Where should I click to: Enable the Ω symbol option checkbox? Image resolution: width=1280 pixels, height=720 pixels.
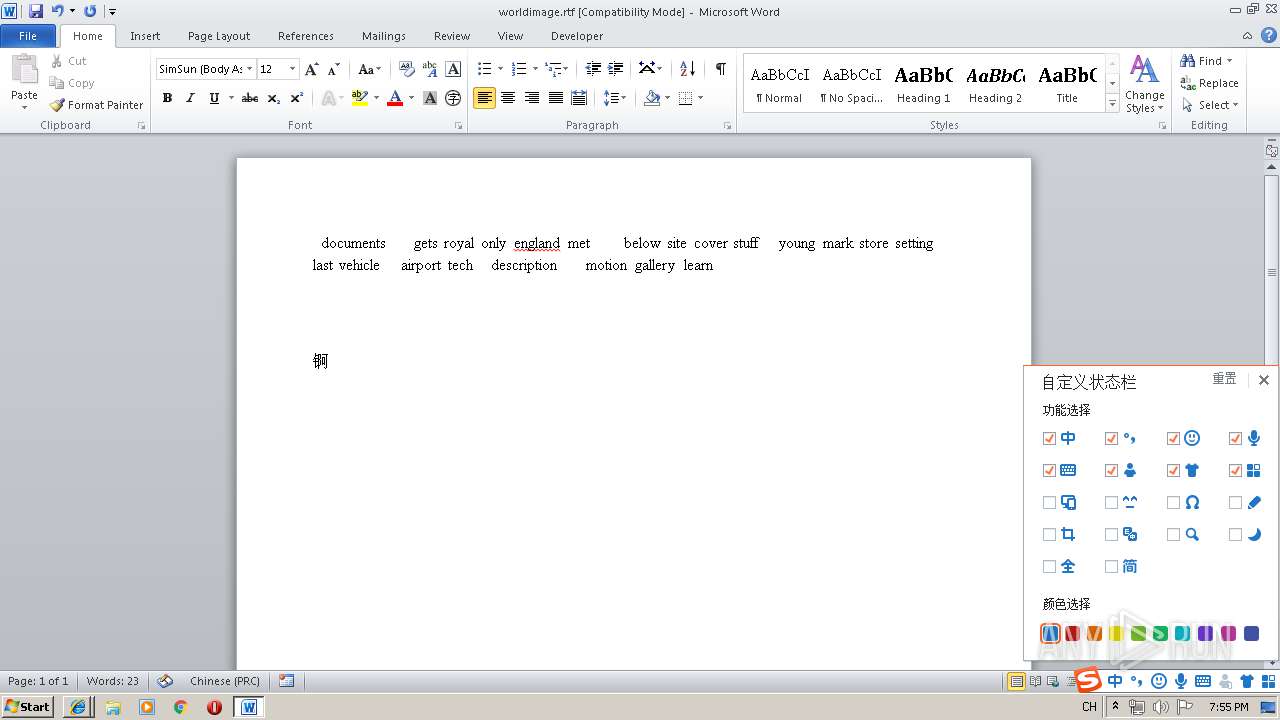click(1173, 502)
